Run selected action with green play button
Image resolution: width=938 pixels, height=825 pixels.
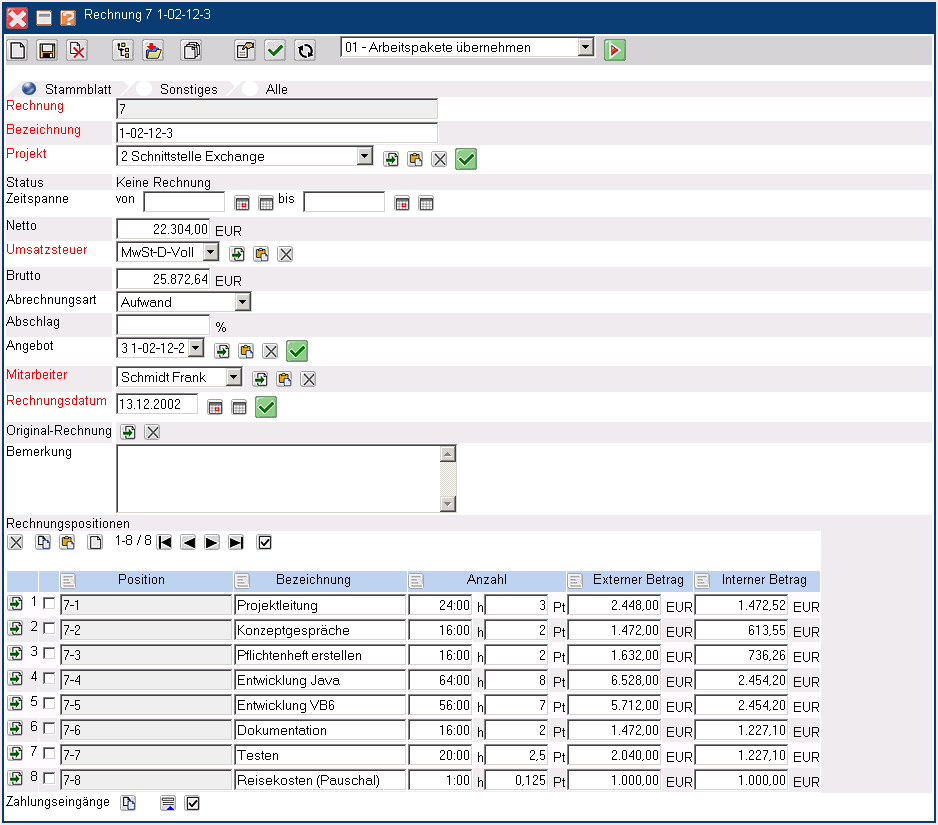point(614,50)
